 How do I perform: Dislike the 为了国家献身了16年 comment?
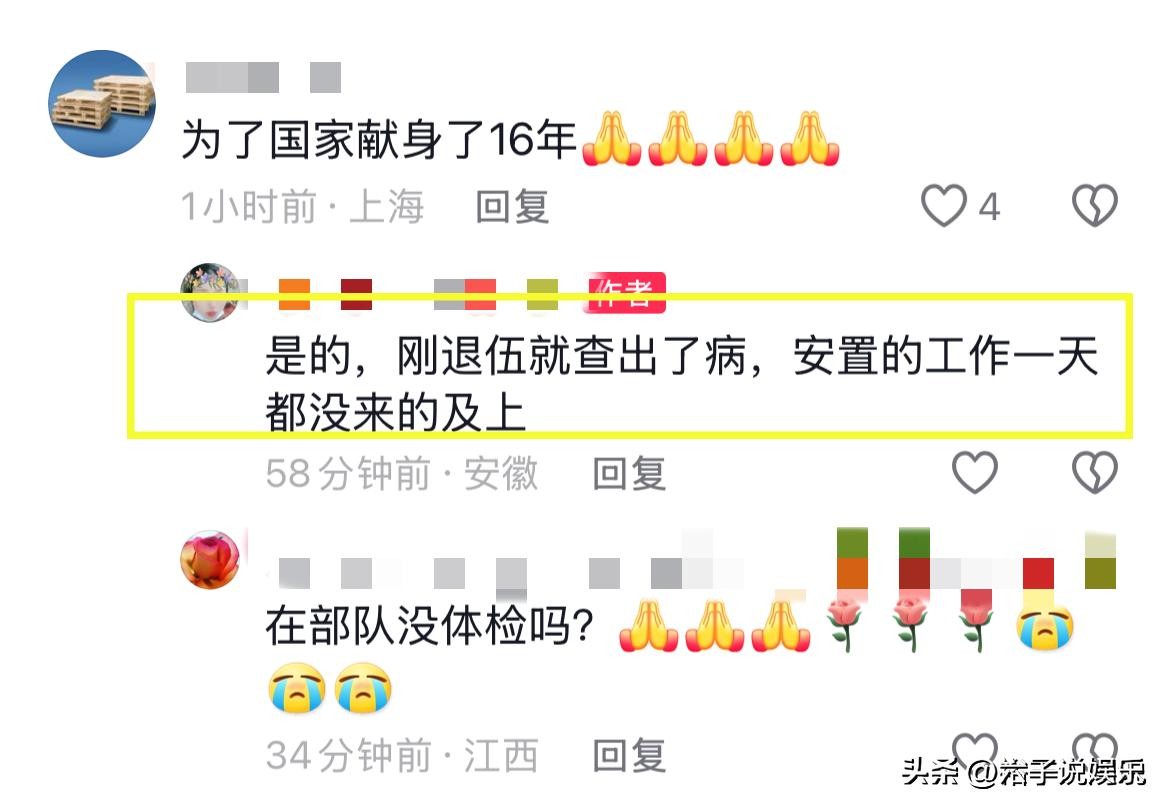pos(1094,205)
